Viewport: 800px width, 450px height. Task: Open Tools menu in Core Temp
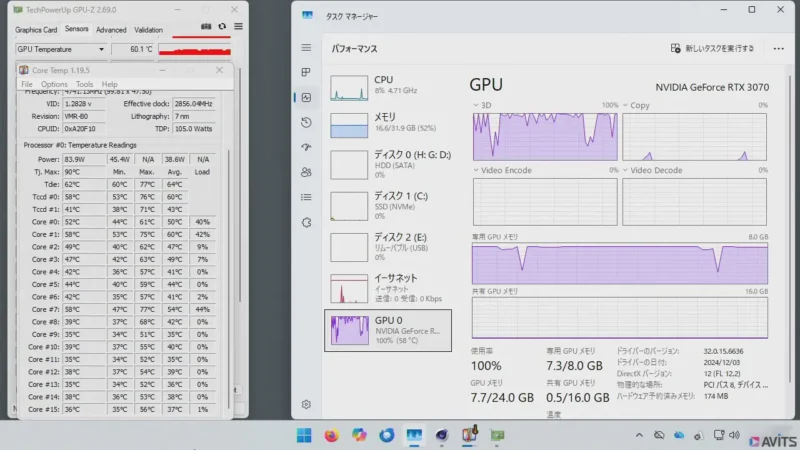click(85, 84)
